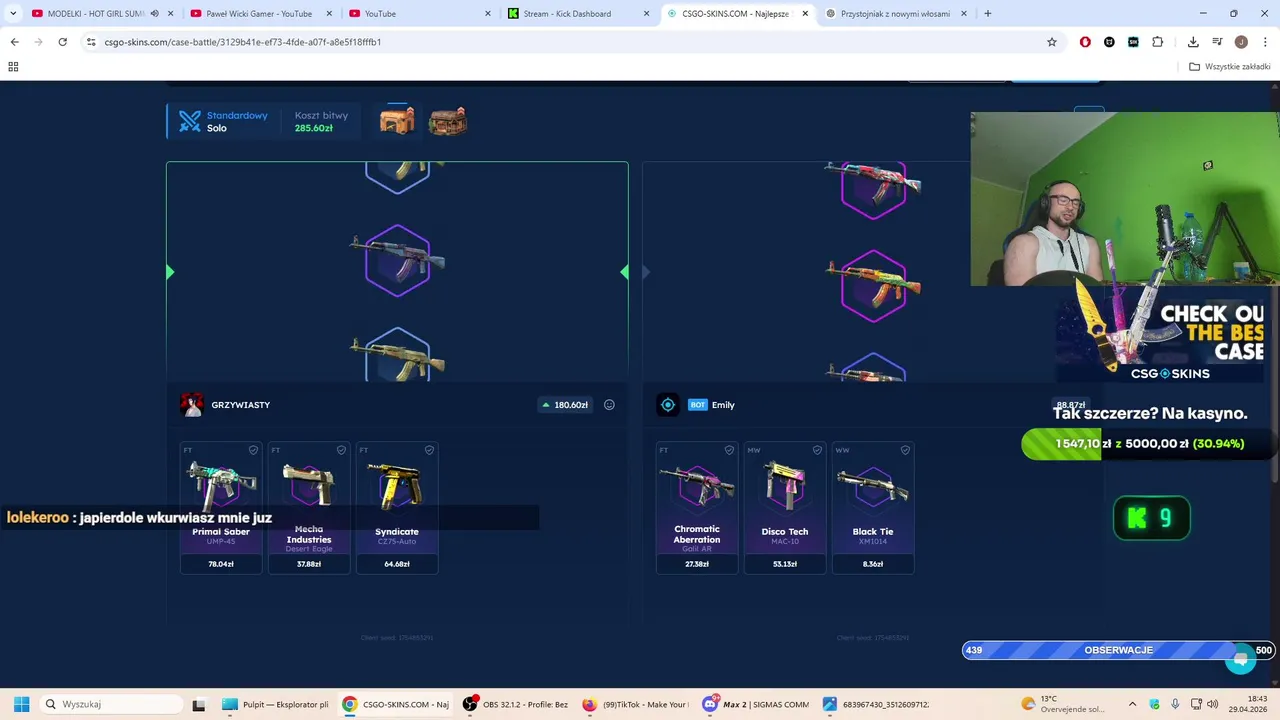This screenshot has width=1280, height=720.
Task: Open the tab search dropdown arrow
Action: click(13, 14)
